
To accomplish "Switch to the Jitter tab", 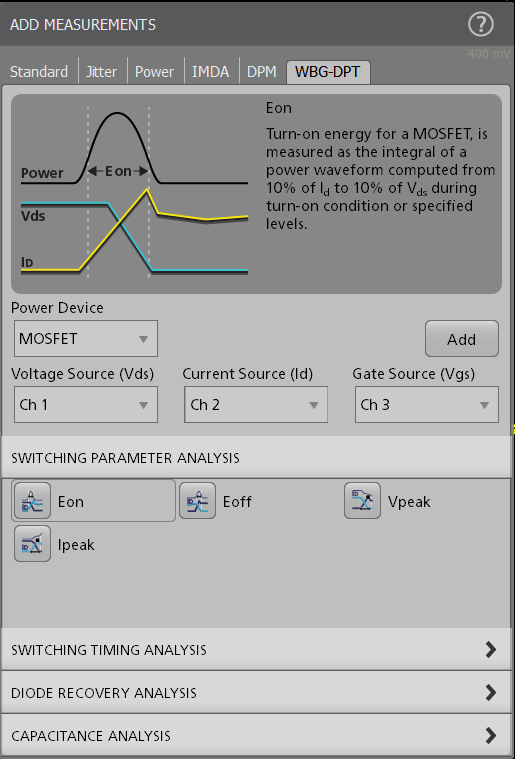I will [x=102, y=72].
